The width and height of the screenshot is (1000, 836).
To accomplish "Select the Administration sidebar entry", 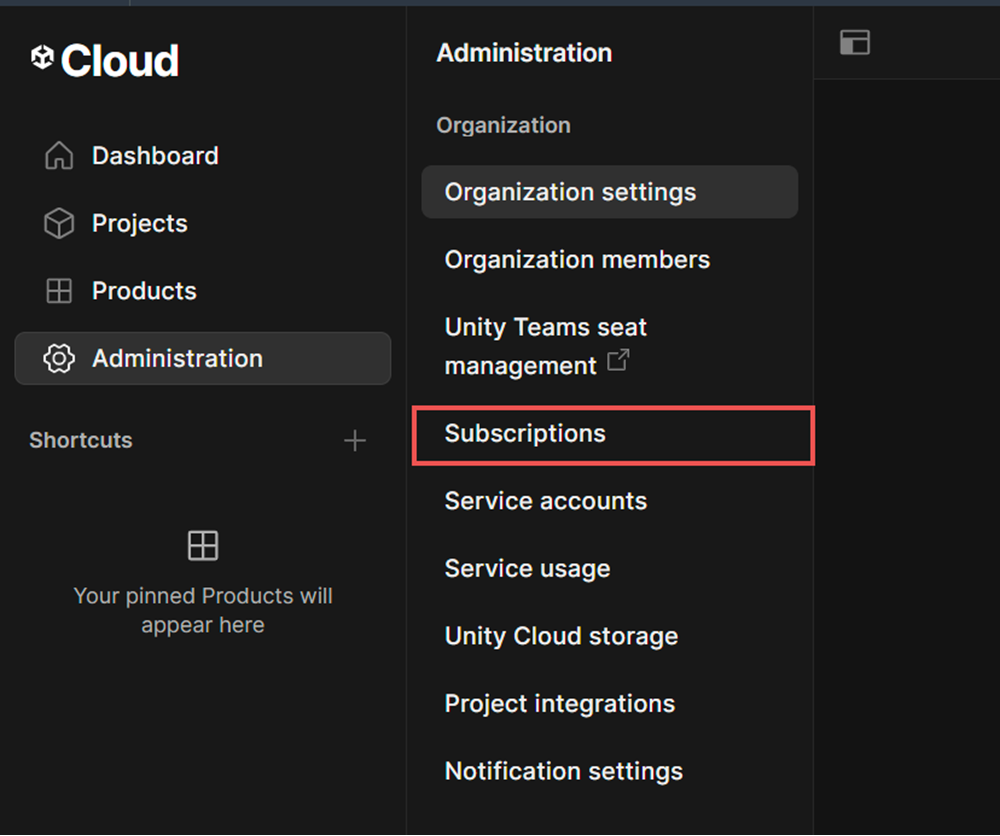I will coord(177,358).
